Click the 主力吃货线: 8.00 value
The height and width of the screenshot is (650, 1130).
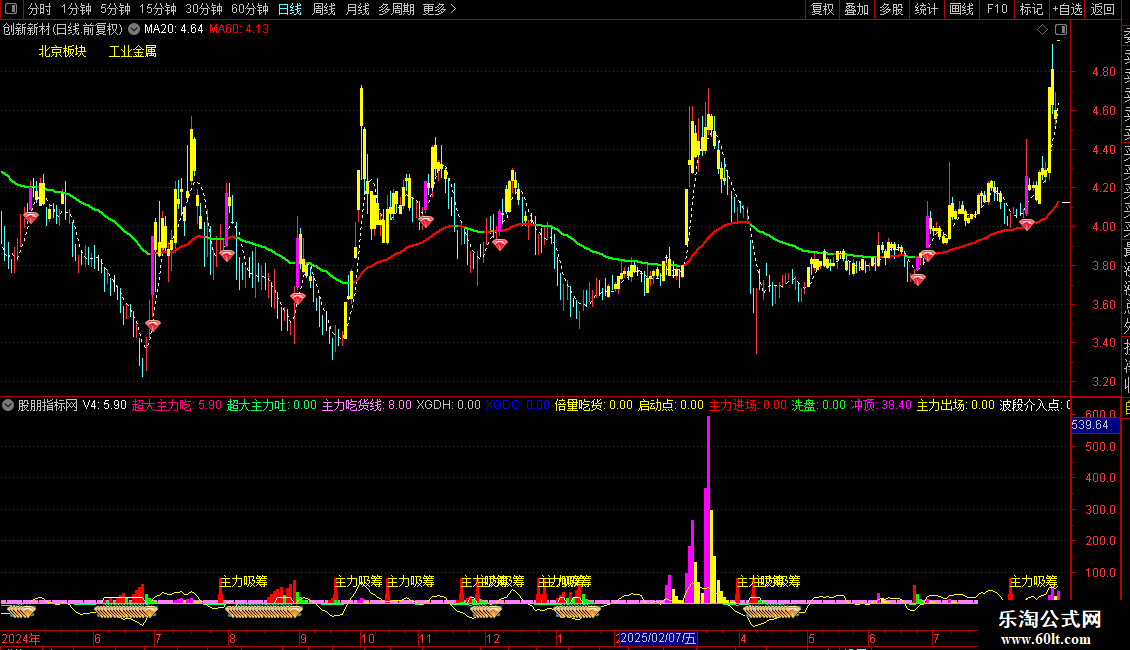[x=367, y=405]
